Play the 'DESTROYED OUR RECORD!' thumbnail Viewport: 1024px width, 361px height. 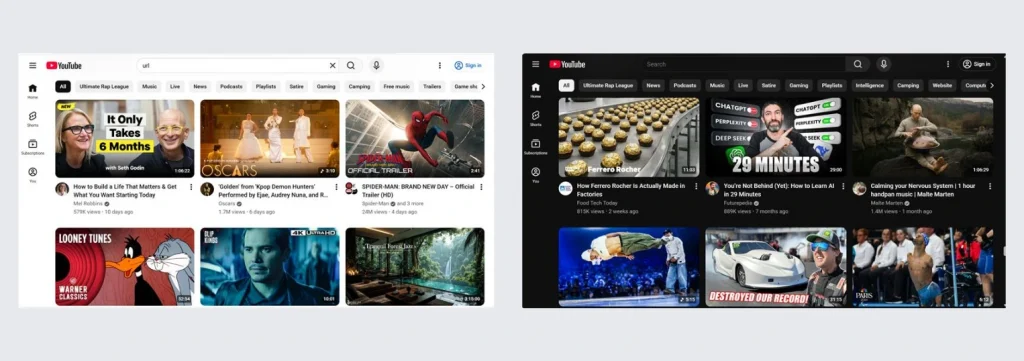(x=776, y=266)
